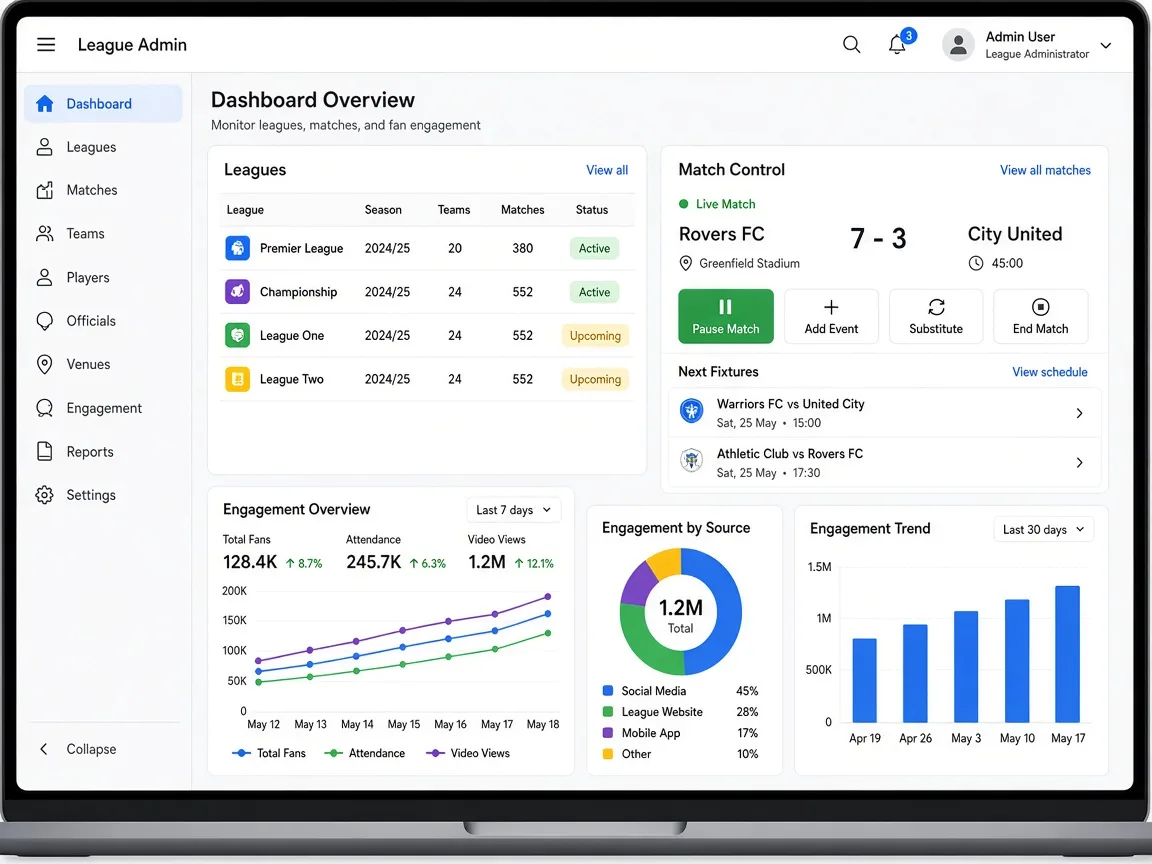Click the match clock icon
This screenshot has width=1152, height=864.
tap(976, 263)
